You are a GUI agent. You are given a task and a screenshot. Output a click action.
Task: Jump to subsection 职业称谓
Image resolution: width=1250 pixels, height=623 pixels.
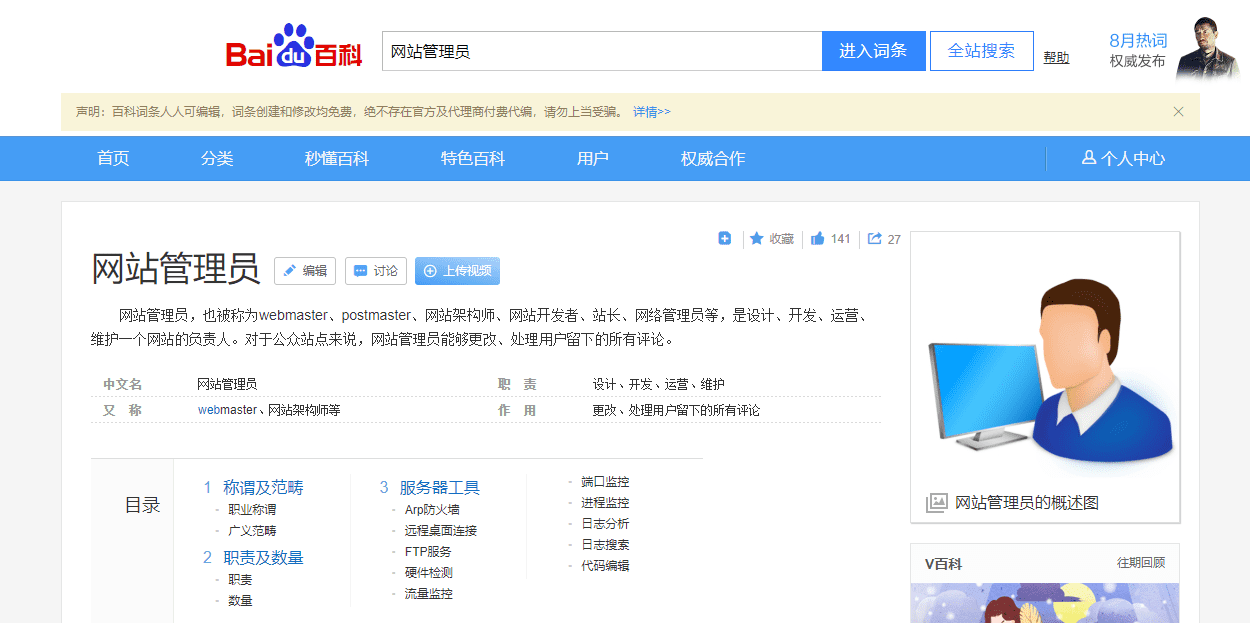click(252, 510)
